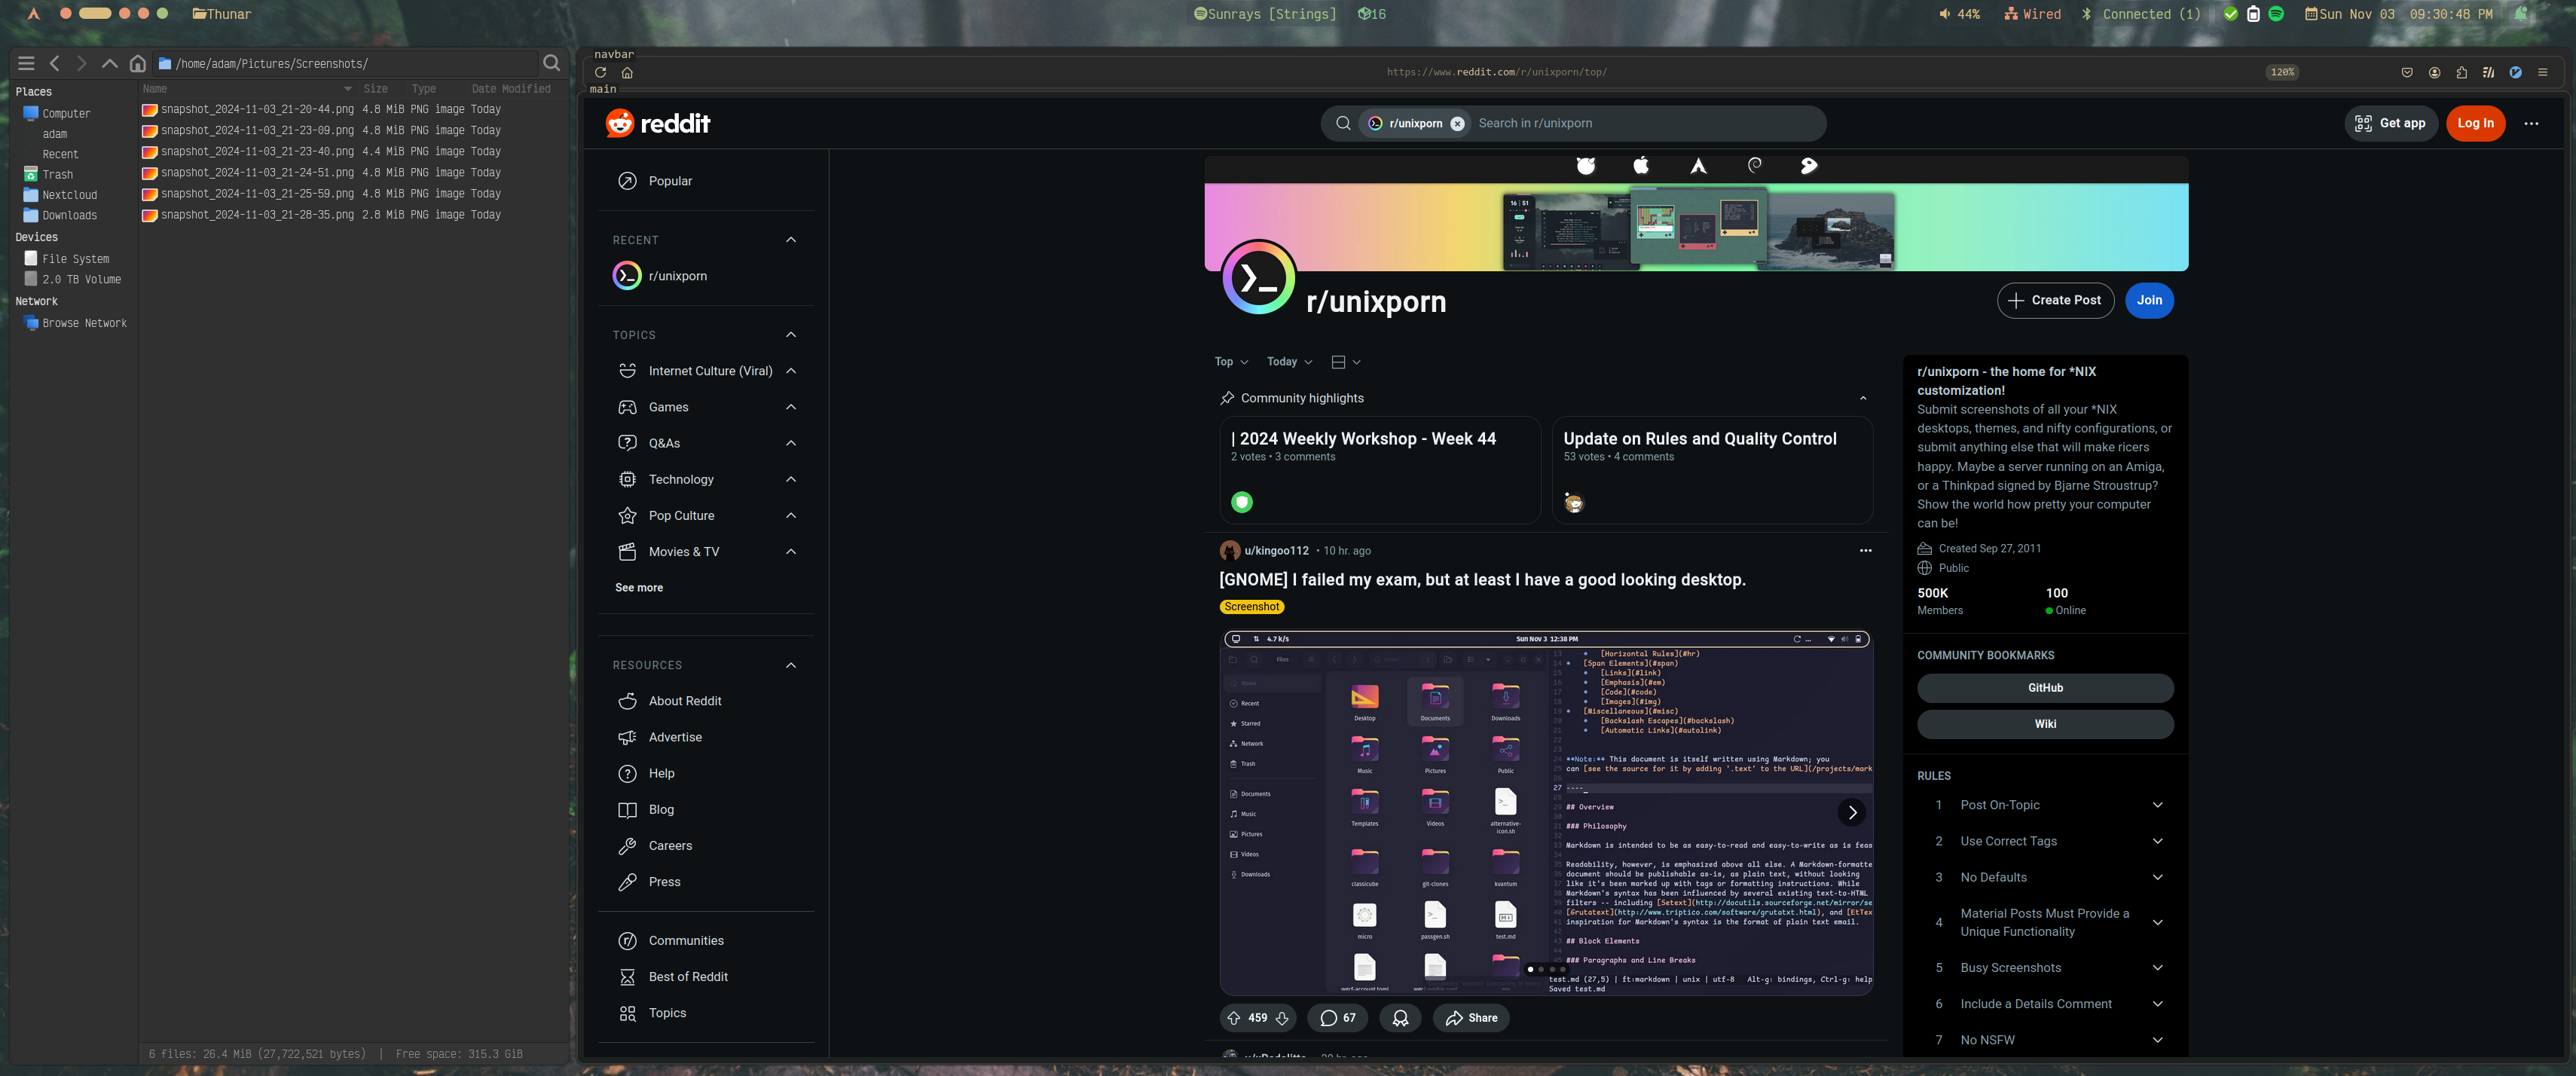Collapse the Recent sidebar section
This screenshot has width=2576, height=1076.
click(x=791, y=240)
